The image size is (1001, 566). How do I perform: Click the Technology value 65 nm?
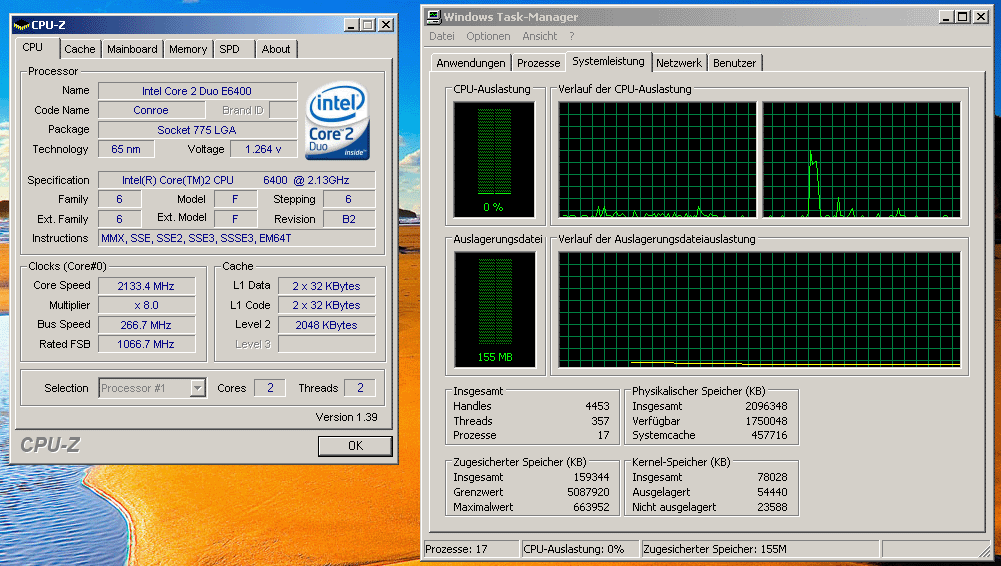click(126, 149)
